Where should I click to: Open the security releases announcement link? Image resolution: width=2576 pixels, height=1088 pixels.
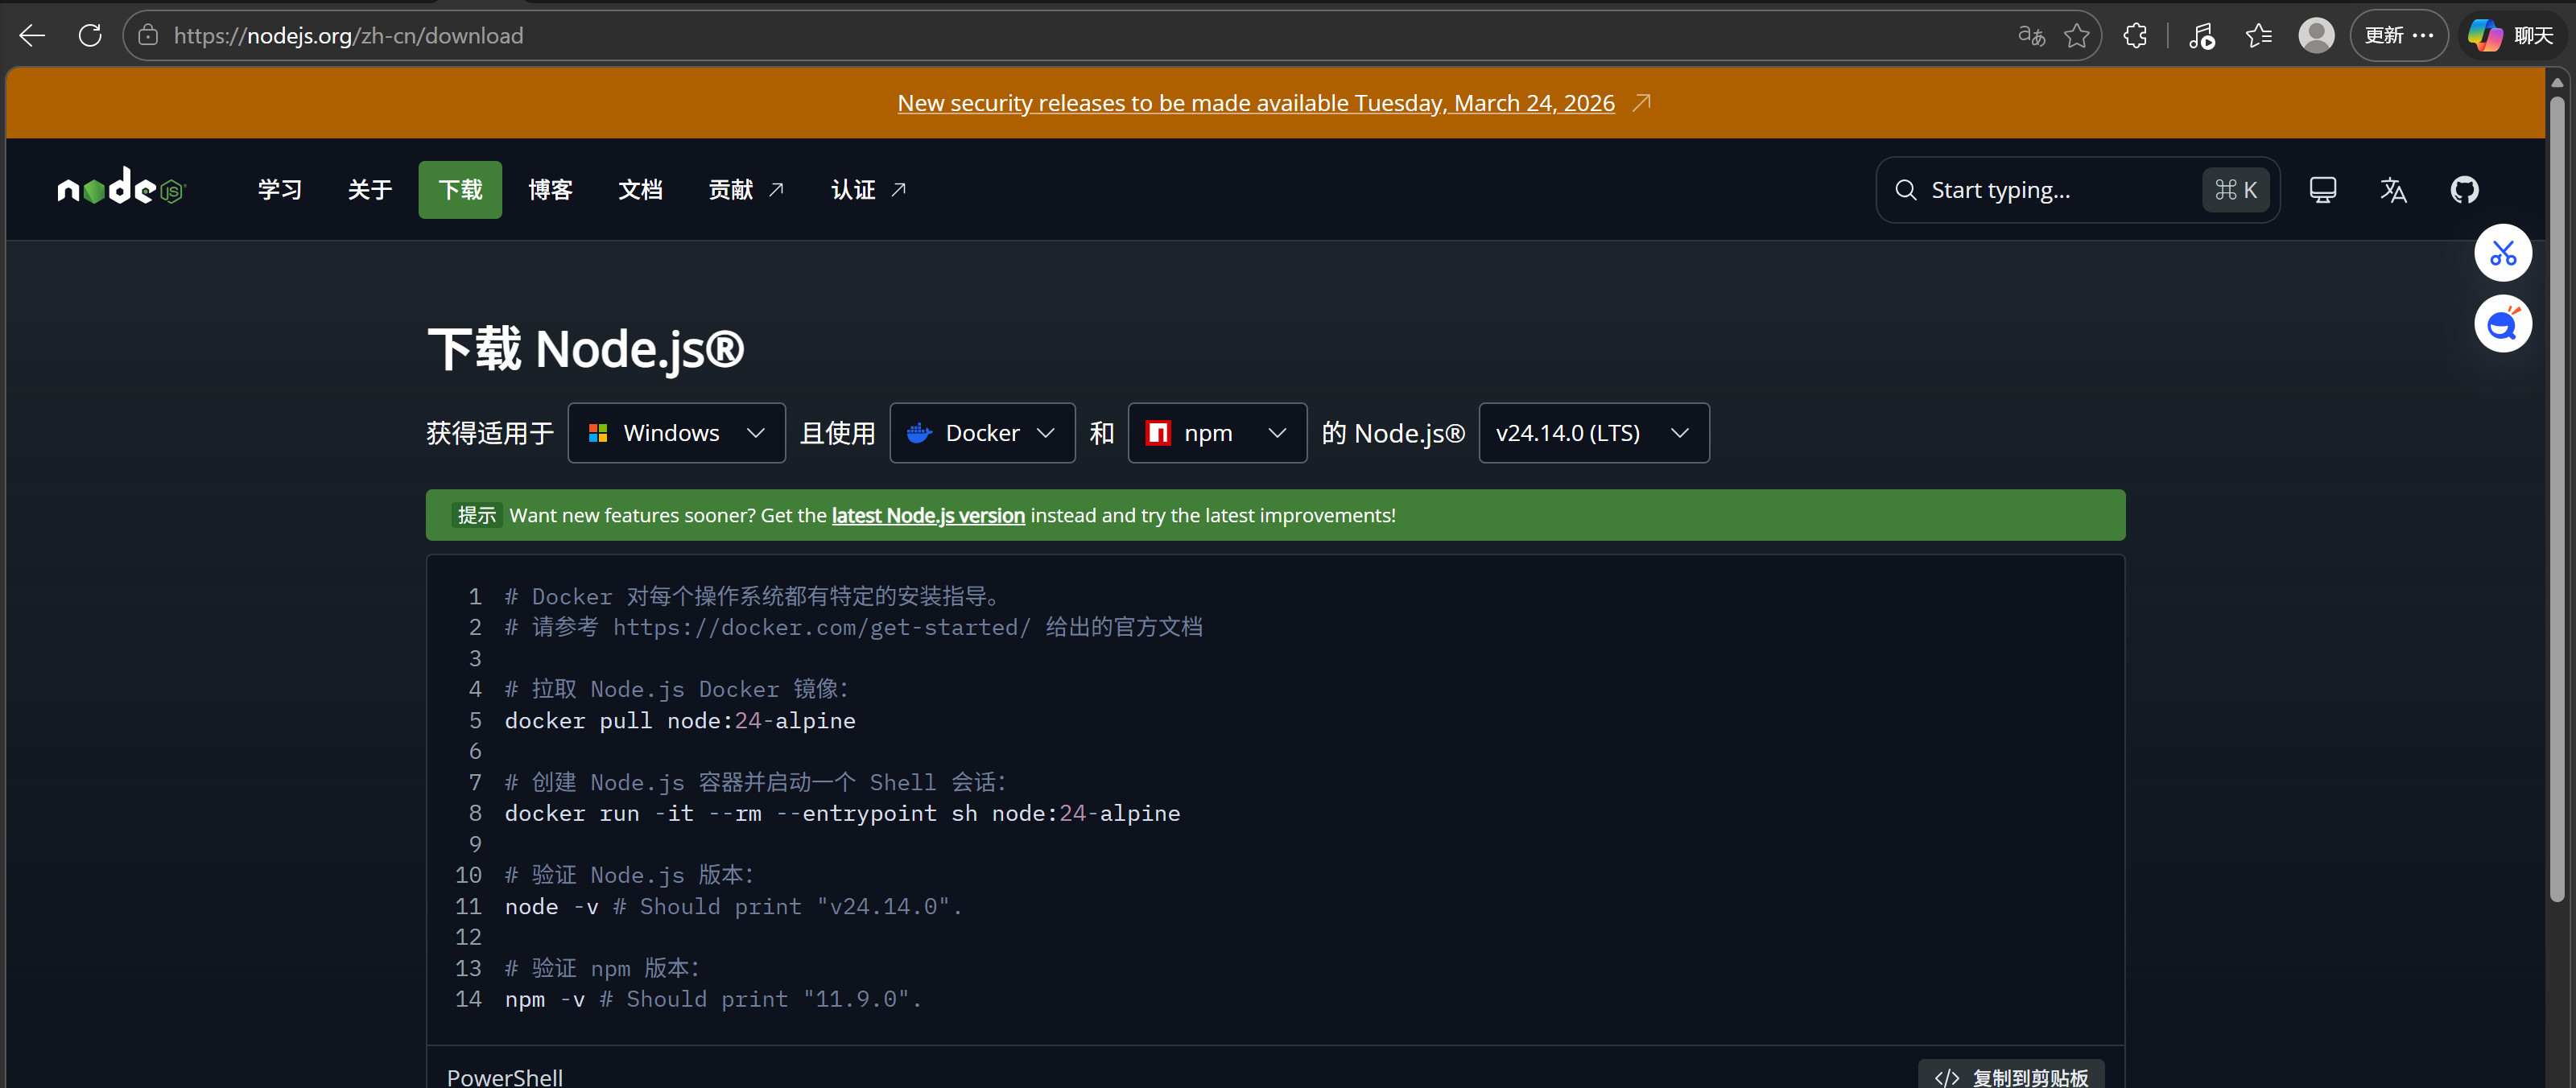pyautogui.click(x=1256, y=103)
